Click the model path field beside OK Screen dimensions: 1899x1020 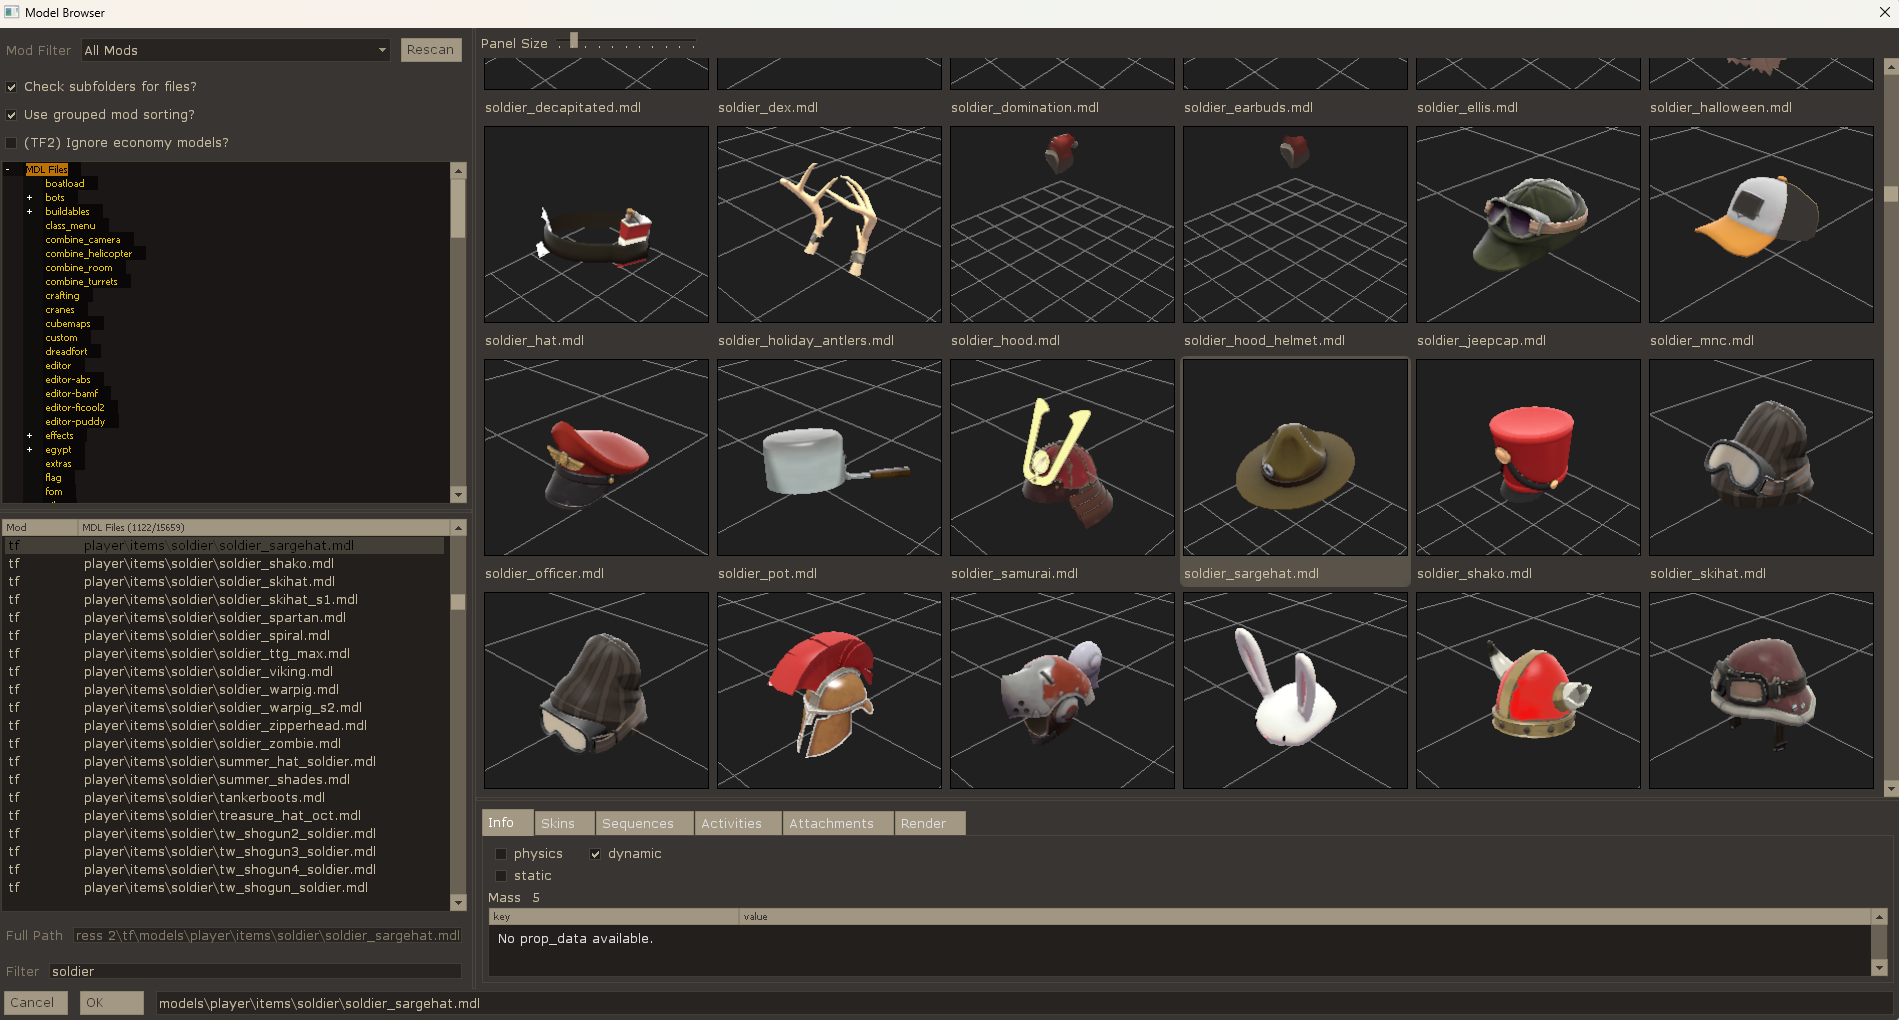click(1025, 1003)
